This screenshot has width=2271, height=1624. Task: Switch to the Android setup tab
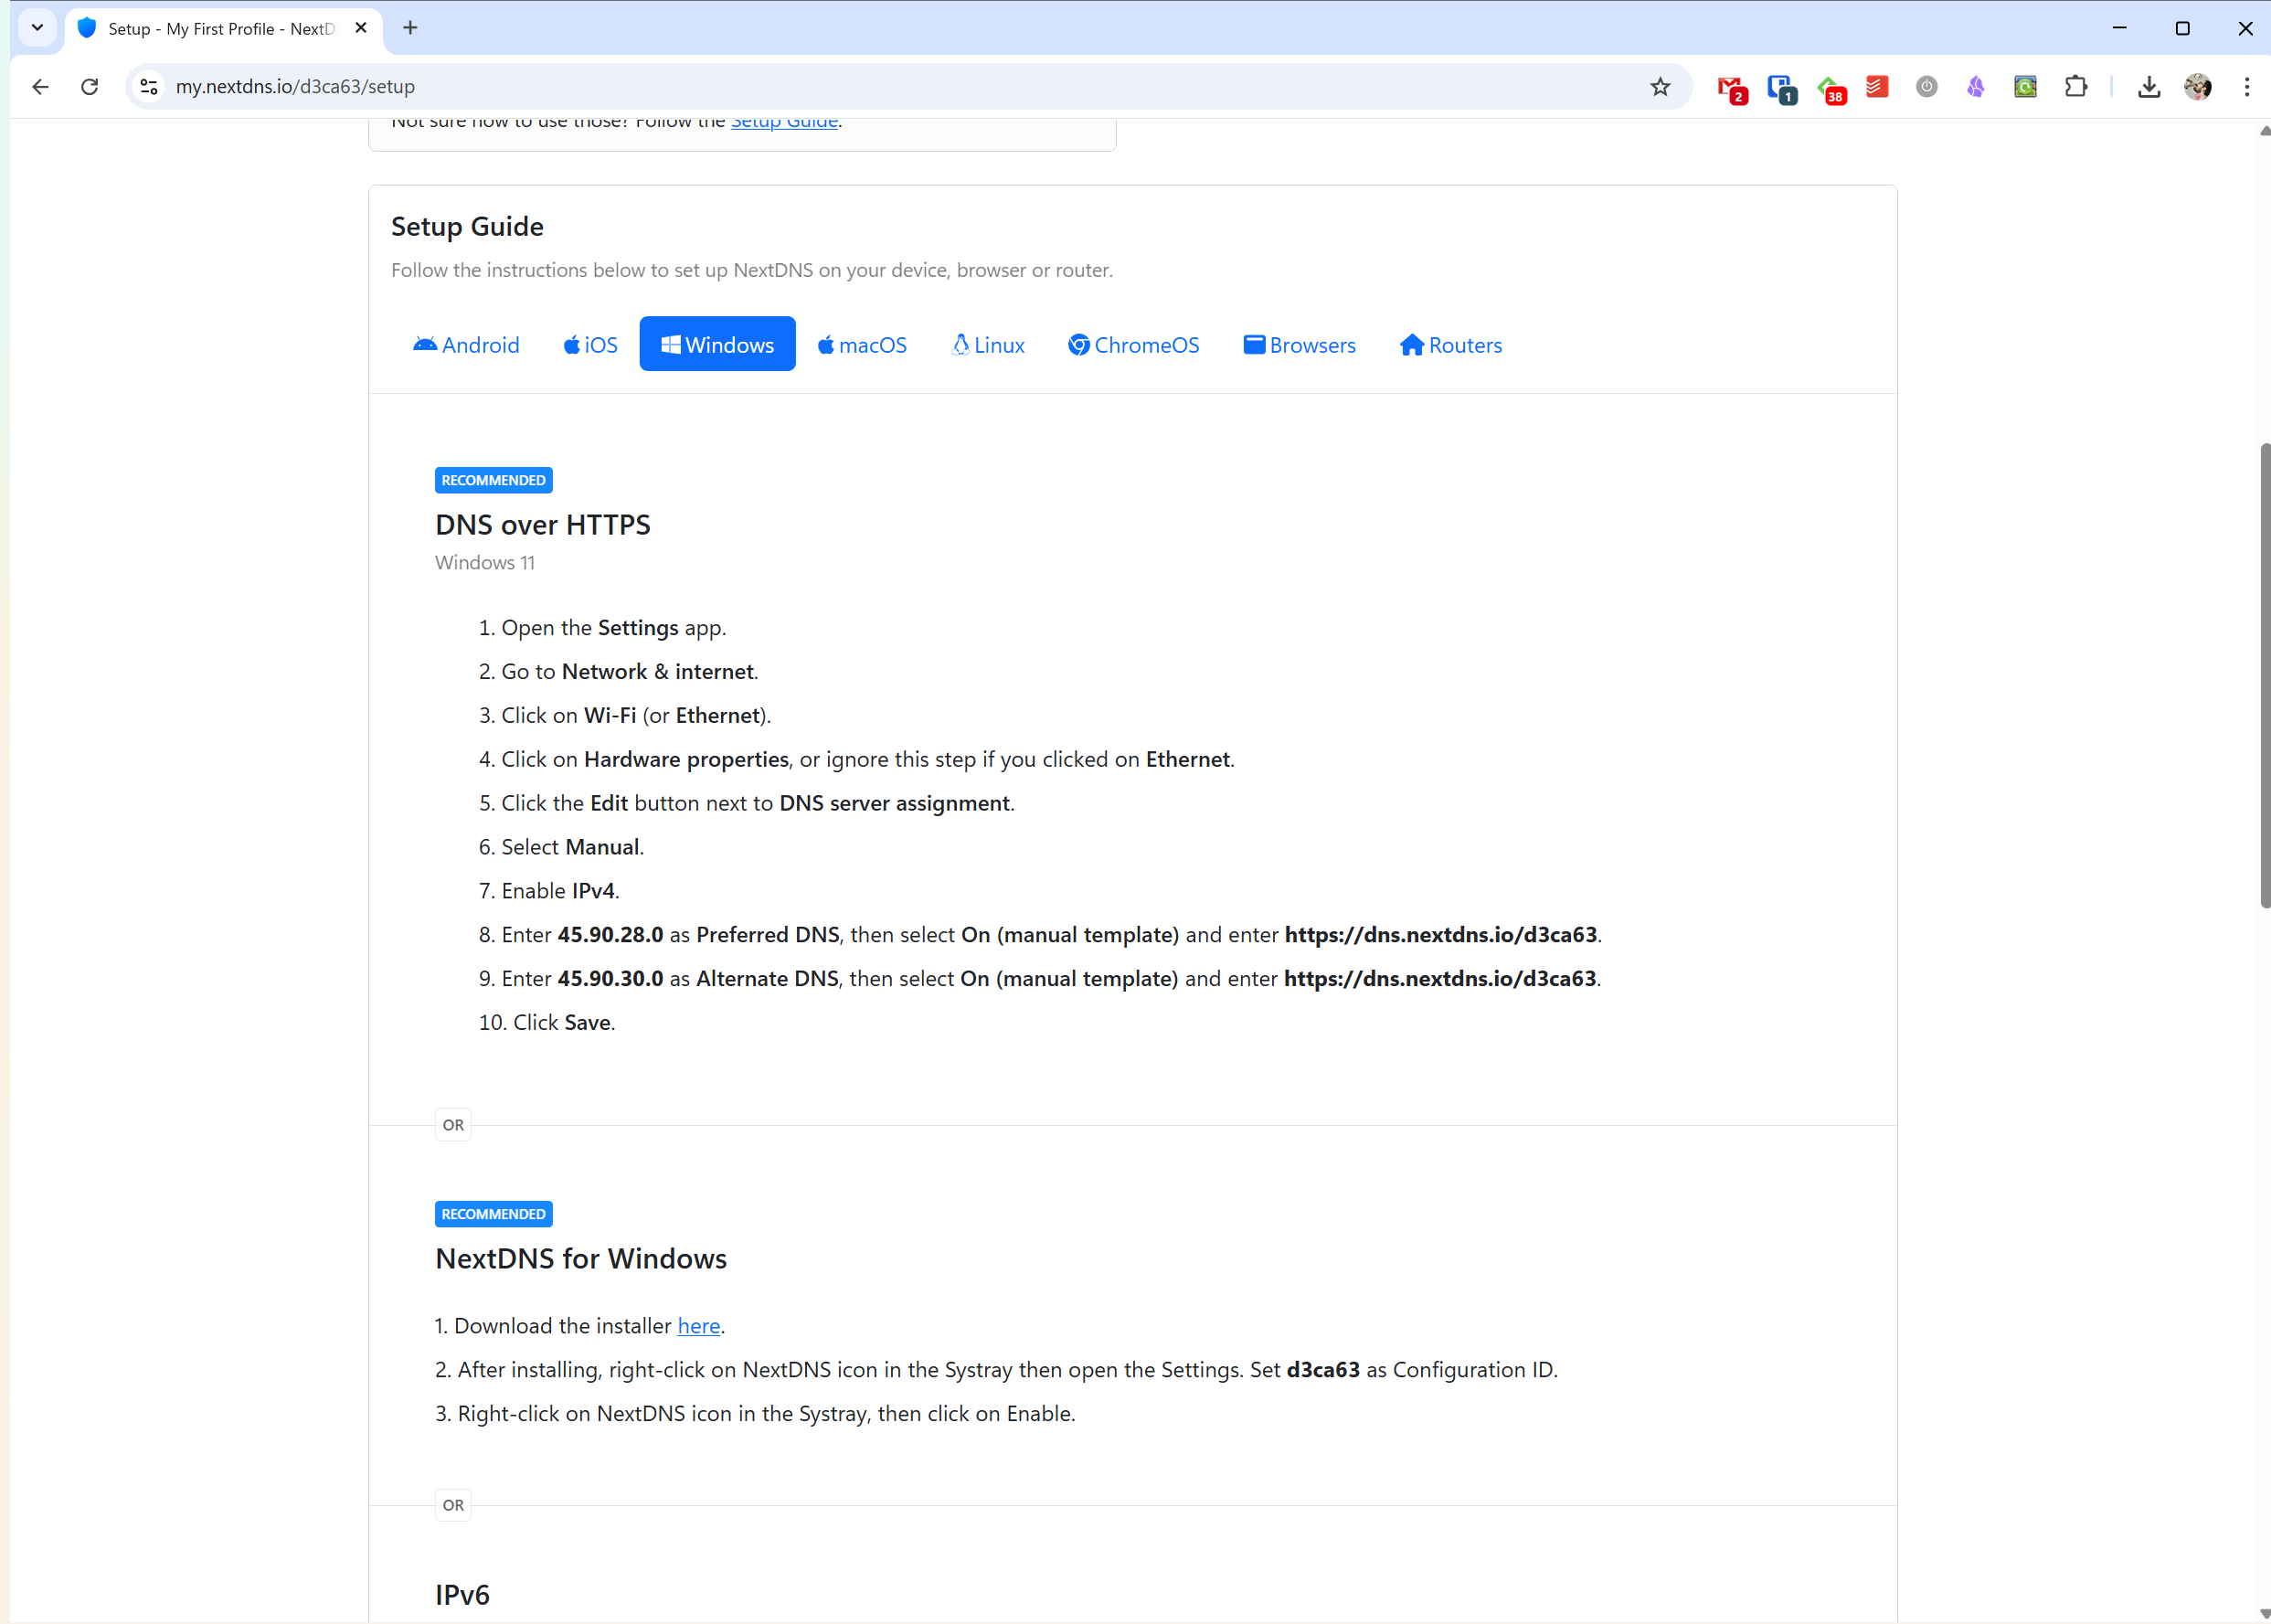(x=466, y=345)
